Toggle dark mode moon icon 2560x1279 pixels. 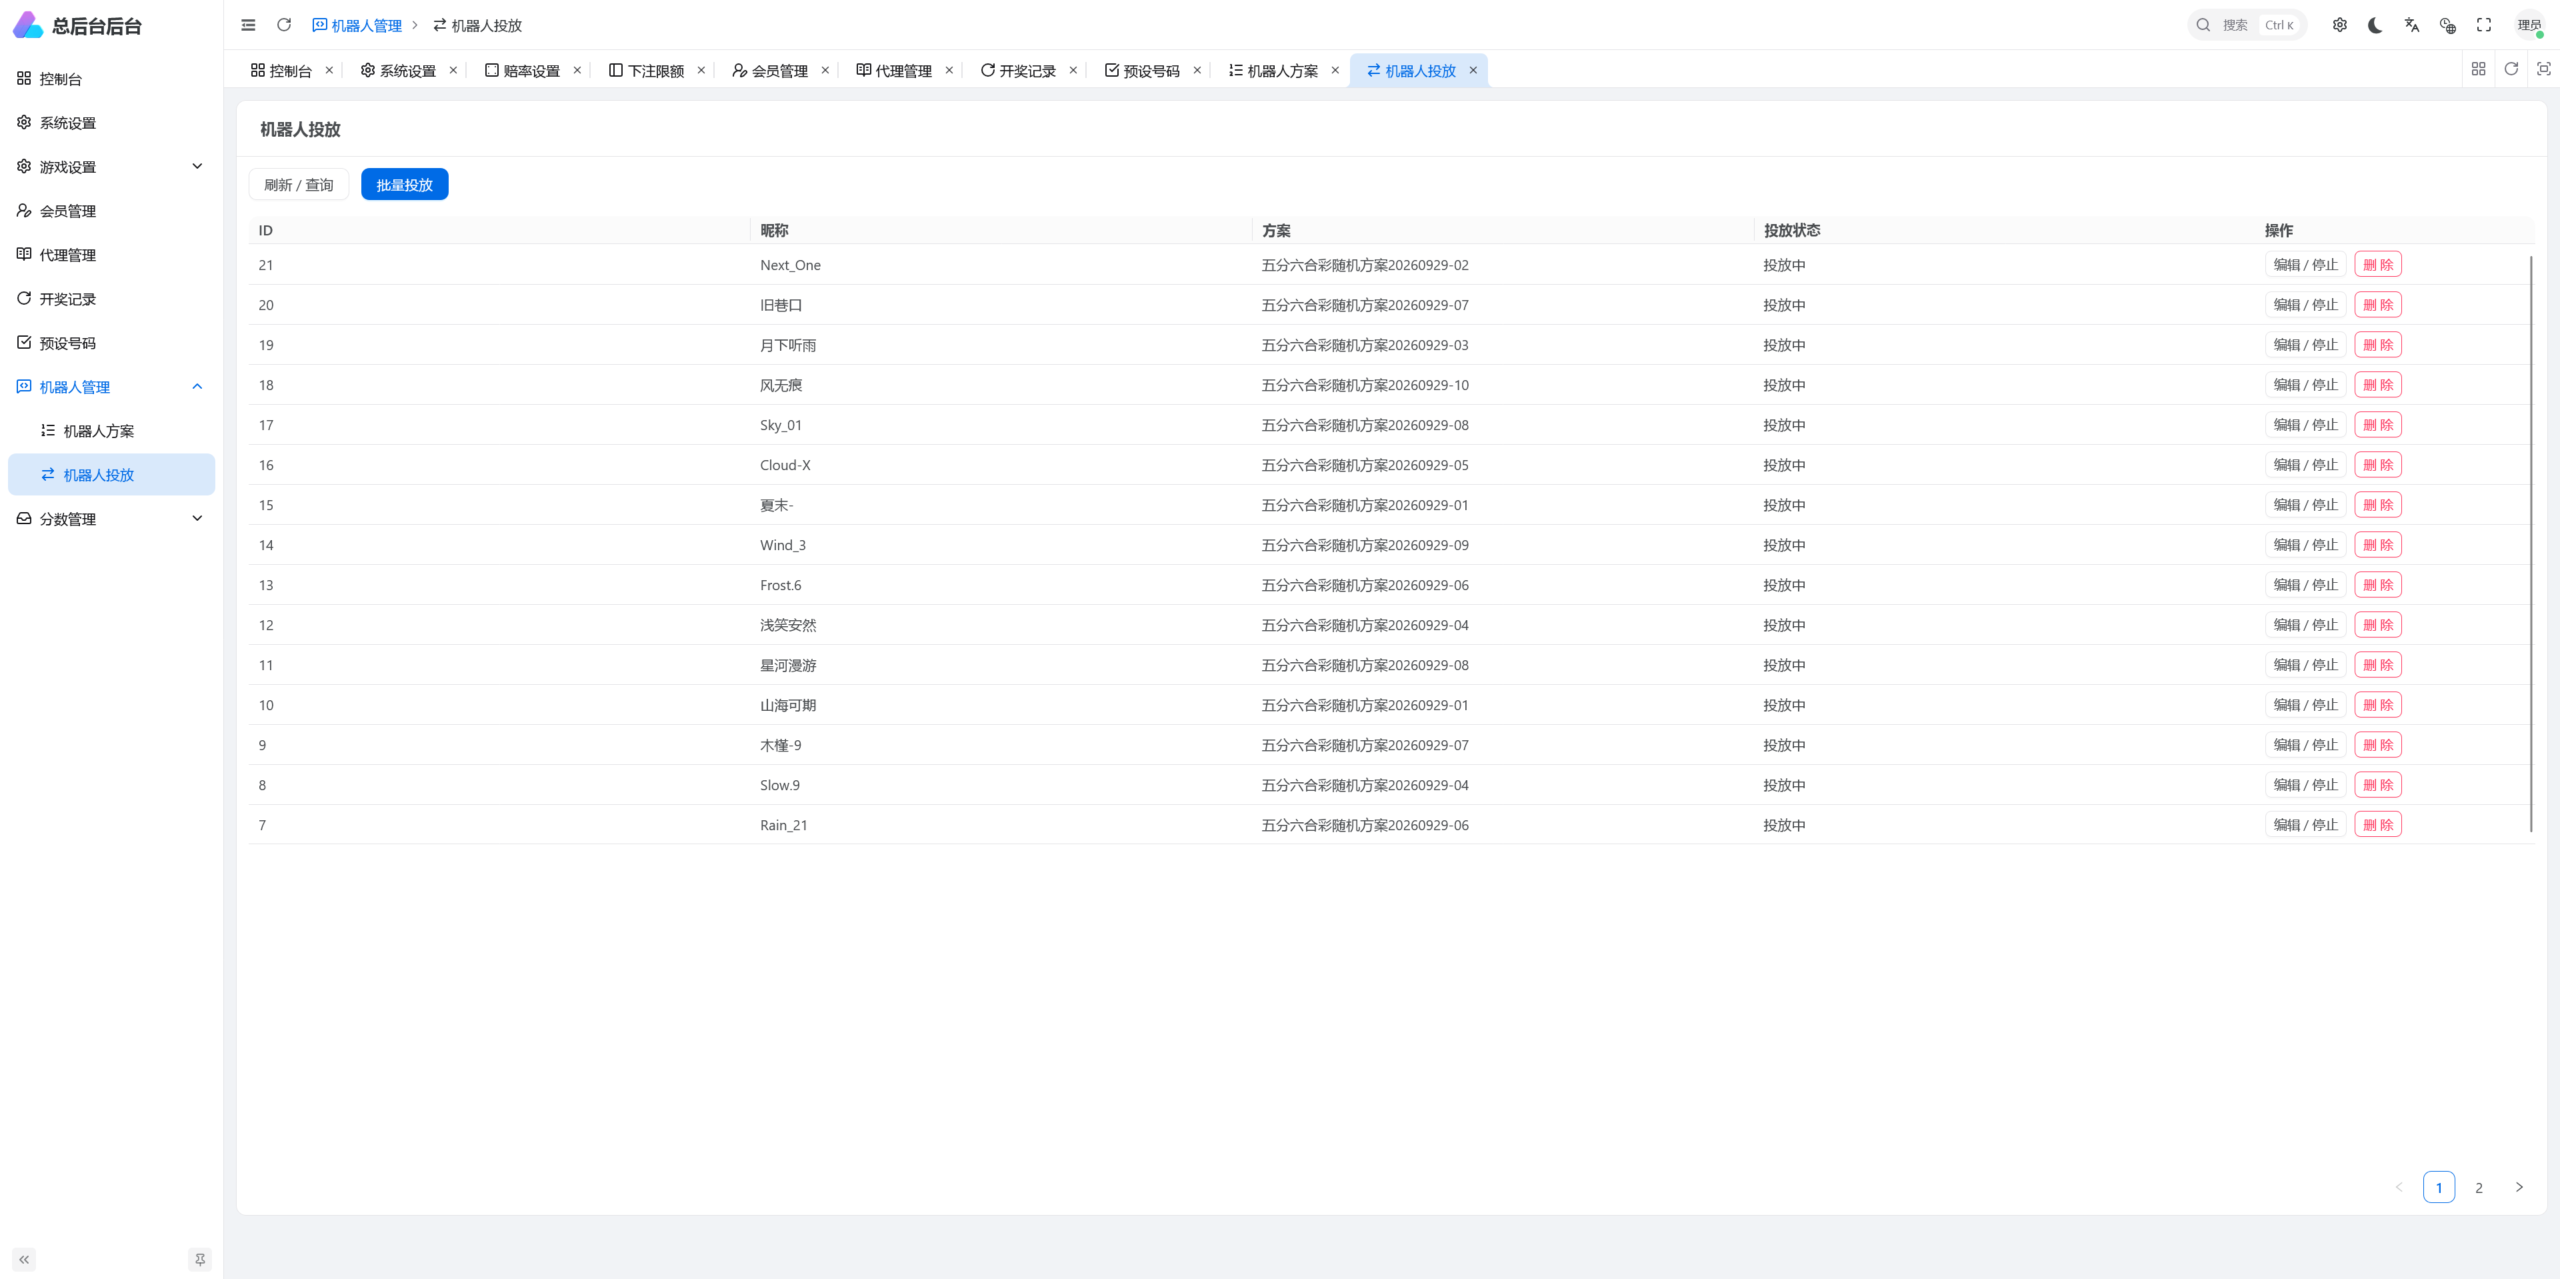[x=2376, y=25]
